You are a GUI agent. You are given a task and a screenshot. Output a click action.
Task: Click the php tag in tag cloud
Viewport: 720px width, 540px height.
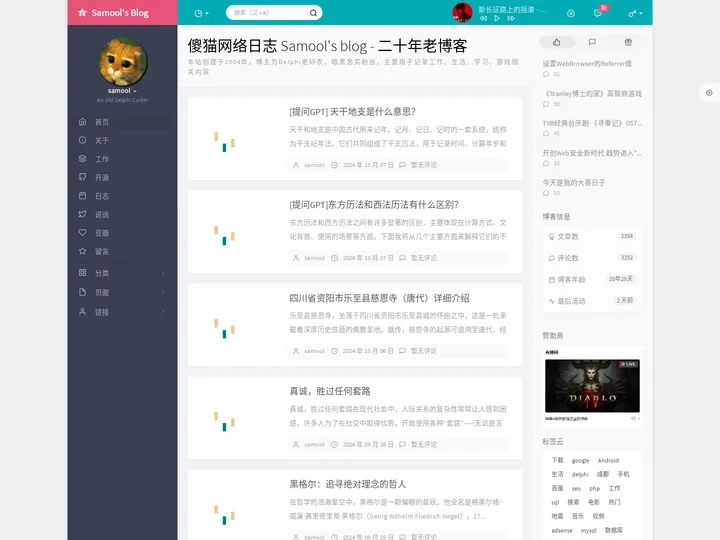click(x=595, y=489)
